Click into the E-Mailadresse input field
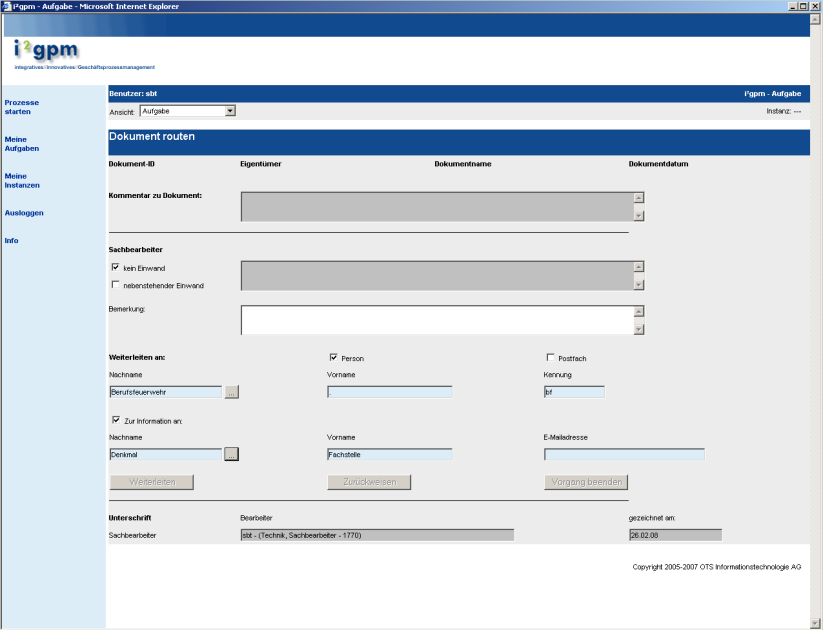 (x=624, y=455)
